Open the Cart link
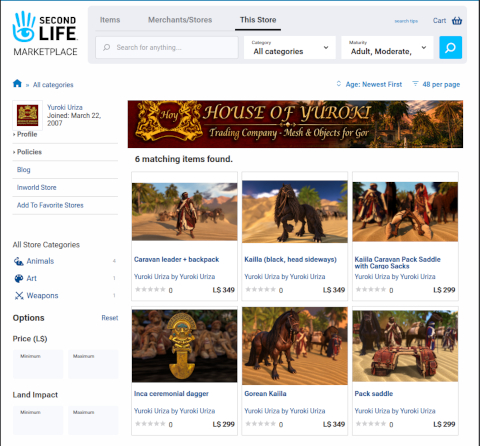 pyautogui.click(x=439, y=21)
